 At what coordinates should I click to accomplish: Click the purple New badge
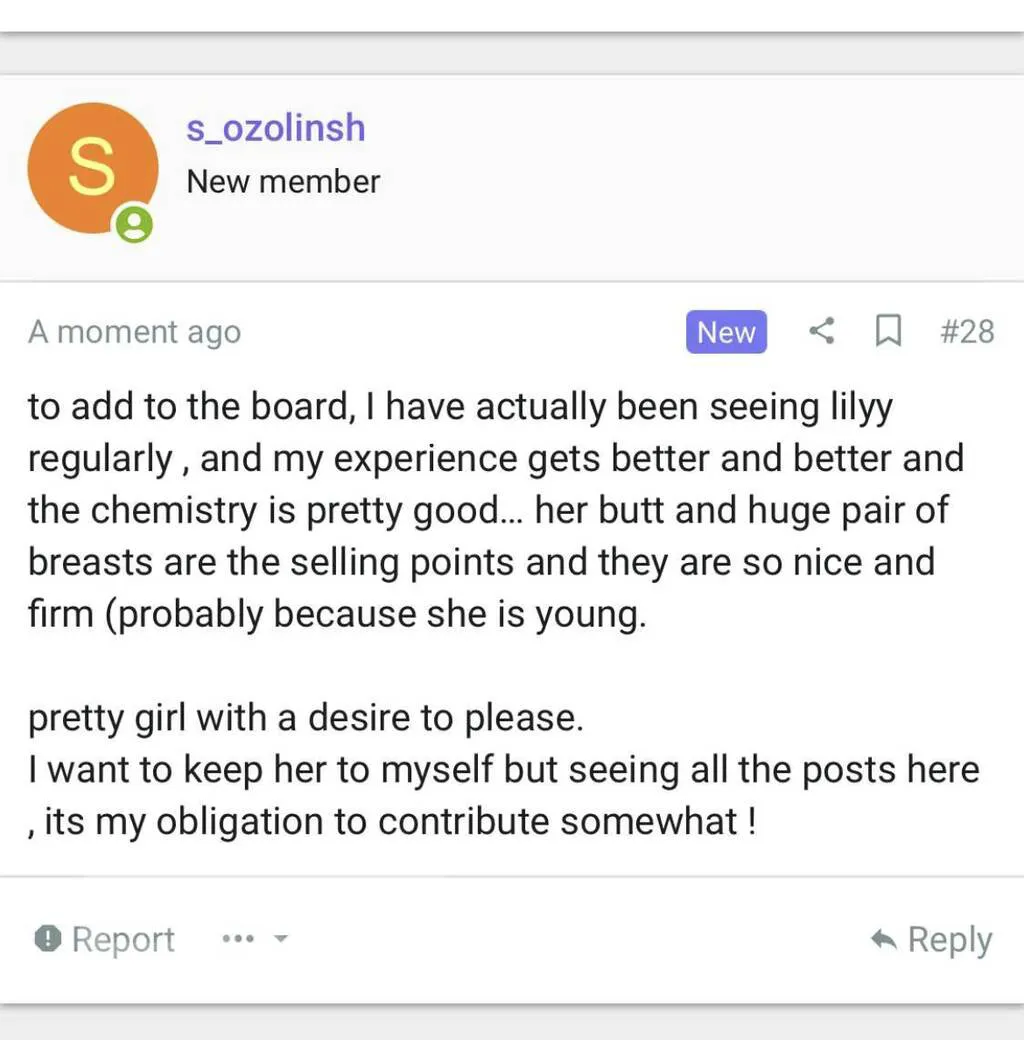click(726, 332)
